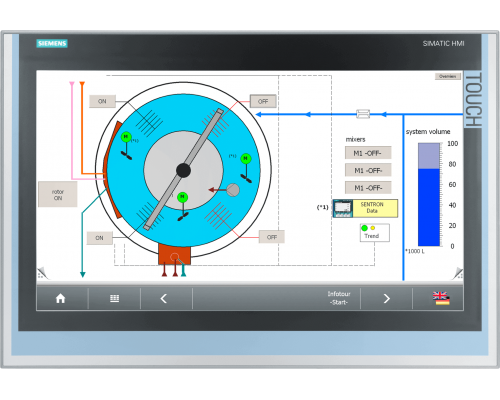
Task: Click the "20" scale value
Action: 452,226
